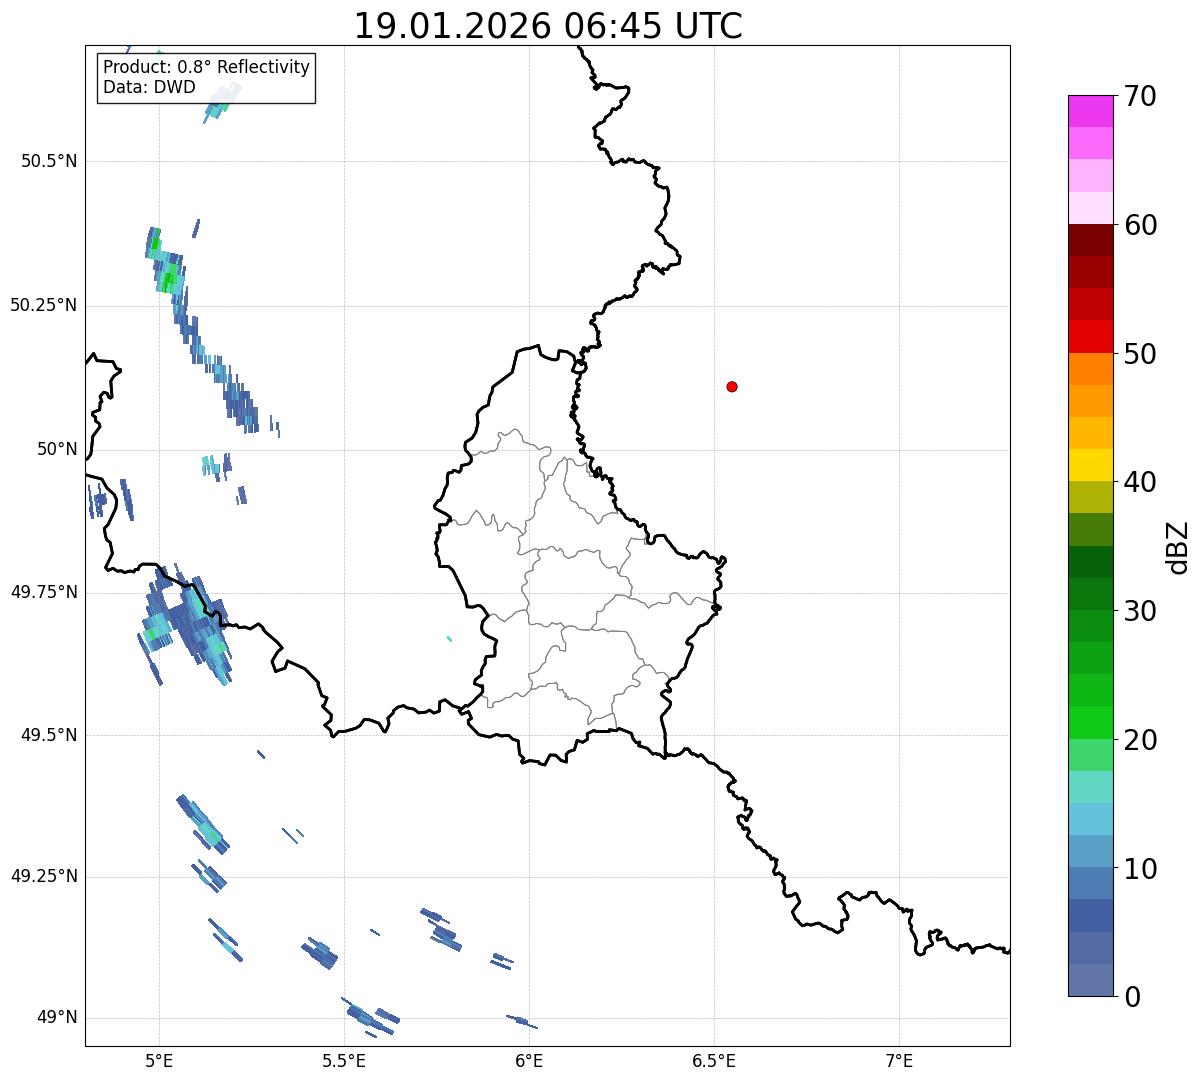This screenshot has height=1081, width=1202.
Task: Click the dark maroon colorbar segment below 60
Action: point(1090,240)
